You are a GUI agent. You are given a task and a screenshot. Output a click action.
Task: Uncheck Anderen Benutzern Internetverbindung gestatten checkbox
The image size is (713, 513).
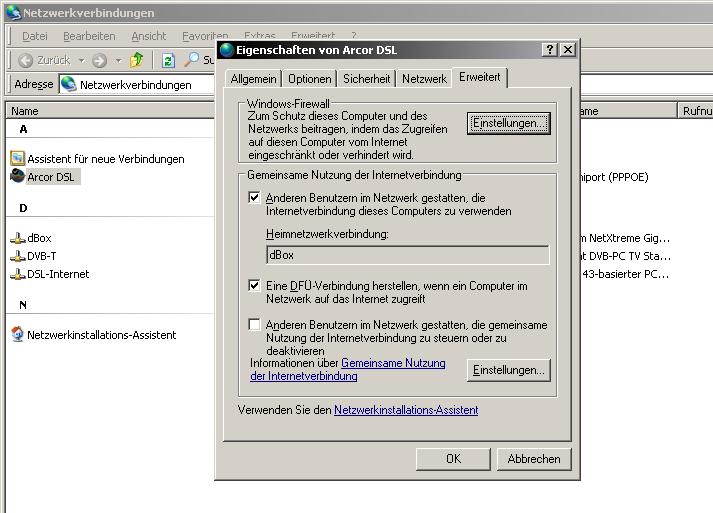[x=255, y=199]
